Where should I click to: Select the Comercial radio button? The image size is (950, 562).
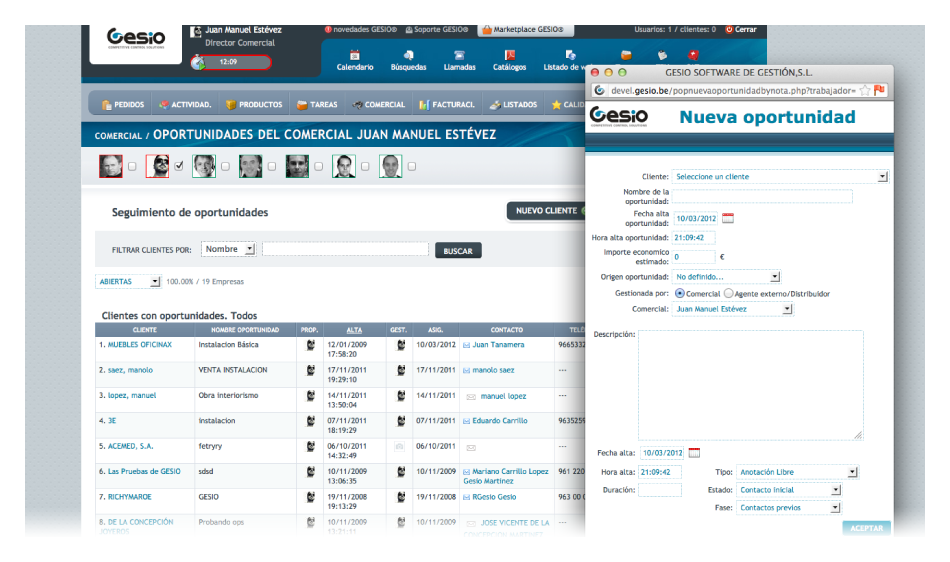pyautogui.click(x=680, y=293)
